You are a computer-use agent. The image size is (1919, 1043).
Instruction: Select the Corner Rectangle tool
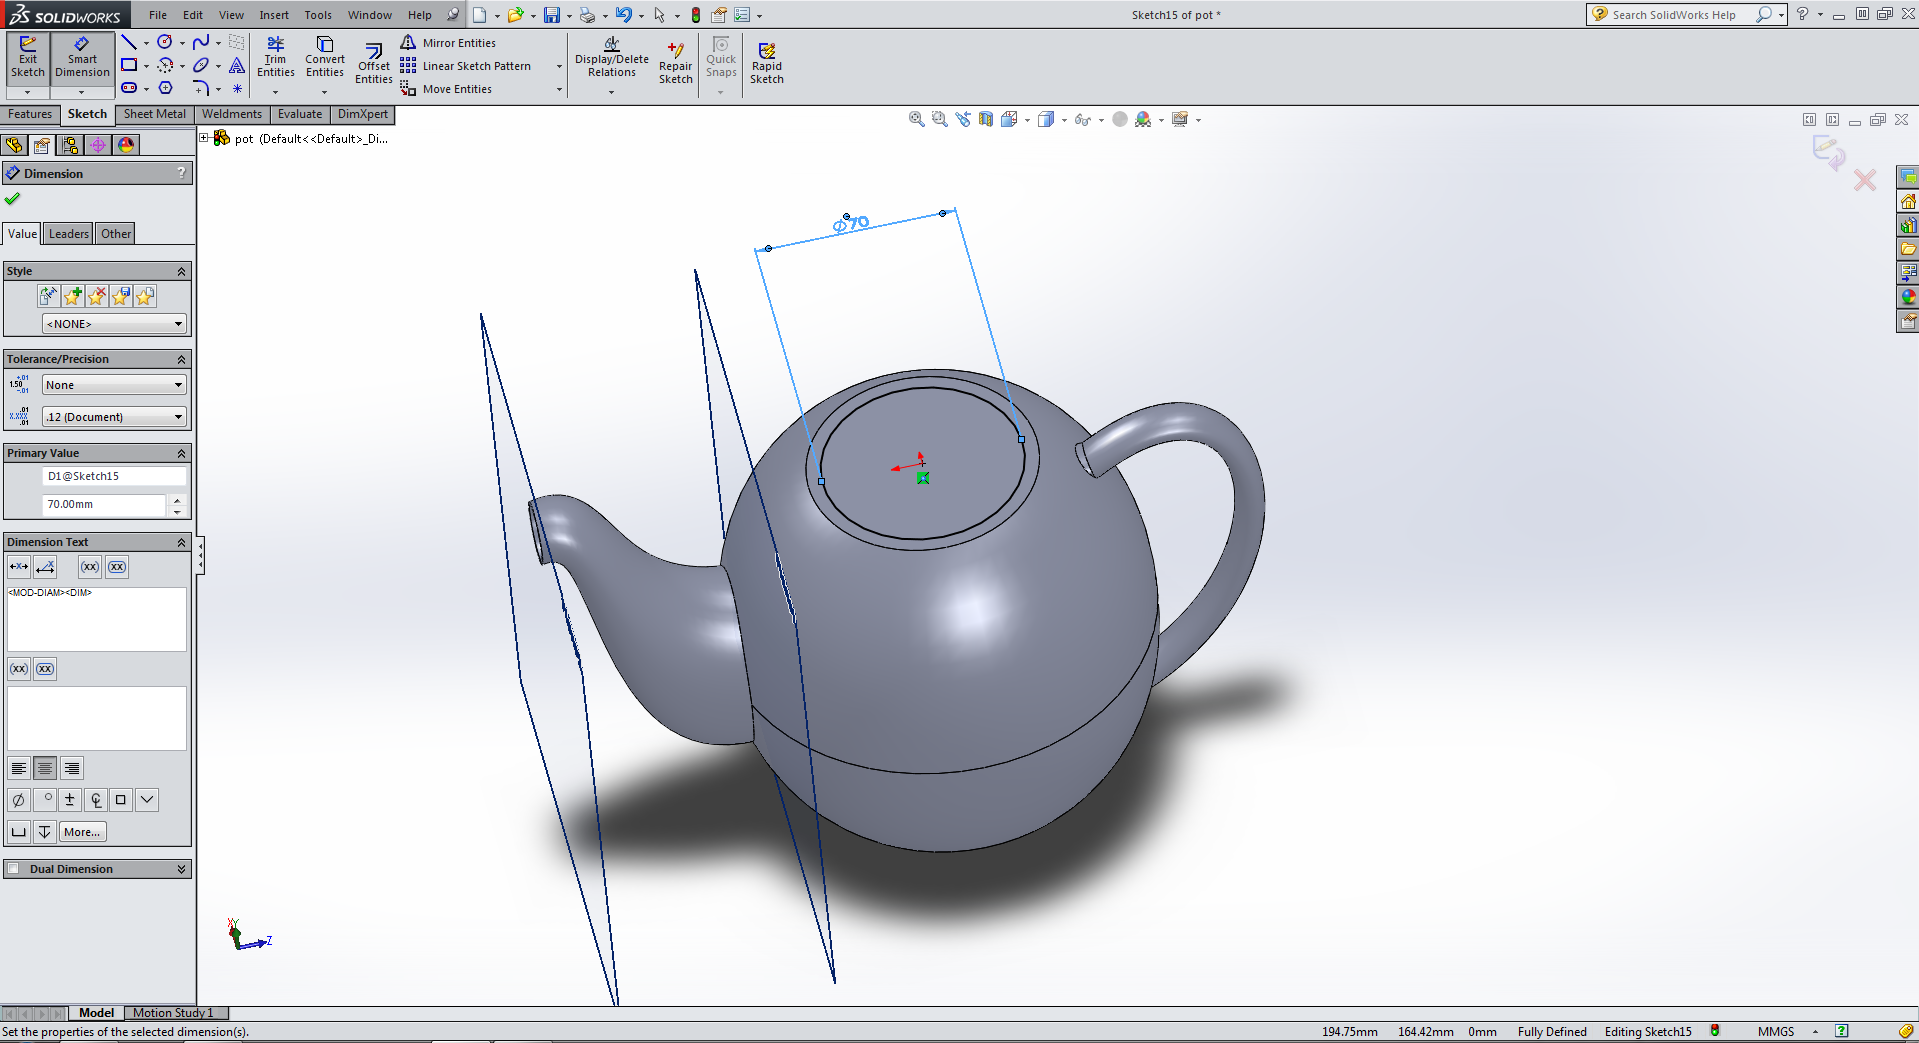point(129,65)
